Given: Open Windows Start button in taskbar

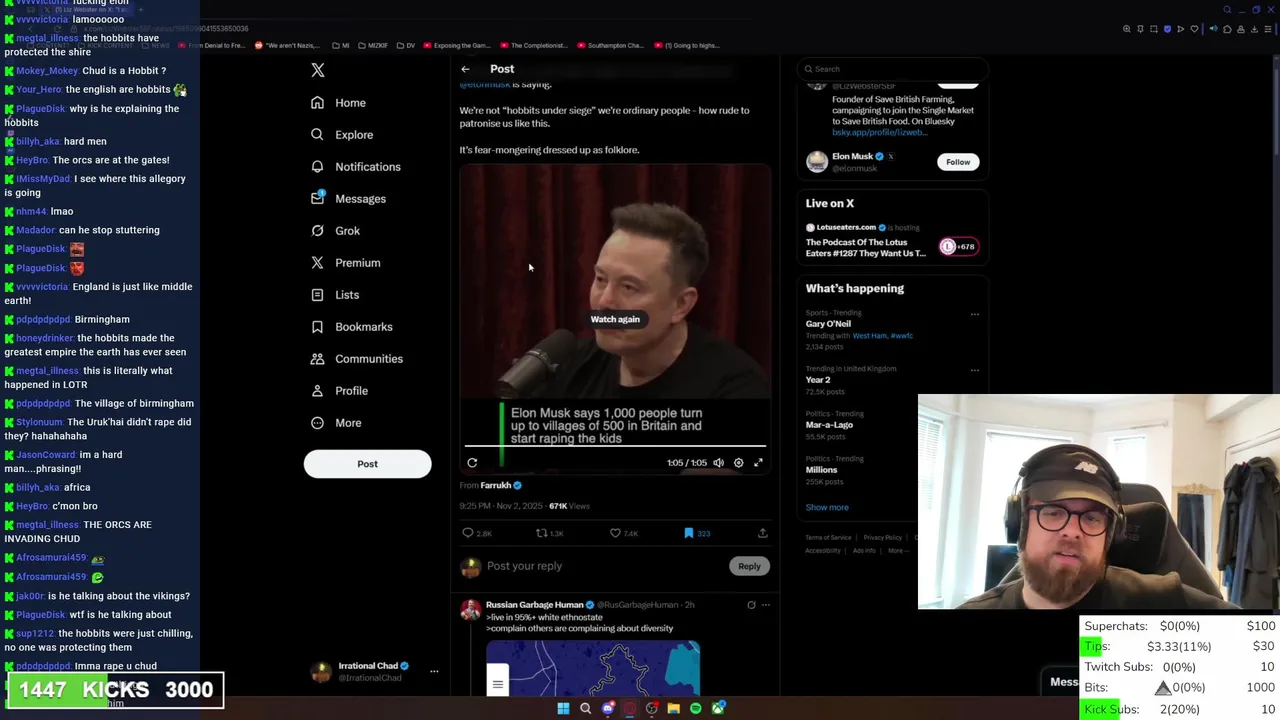Looking at the screenshot, I should [563, 708].
